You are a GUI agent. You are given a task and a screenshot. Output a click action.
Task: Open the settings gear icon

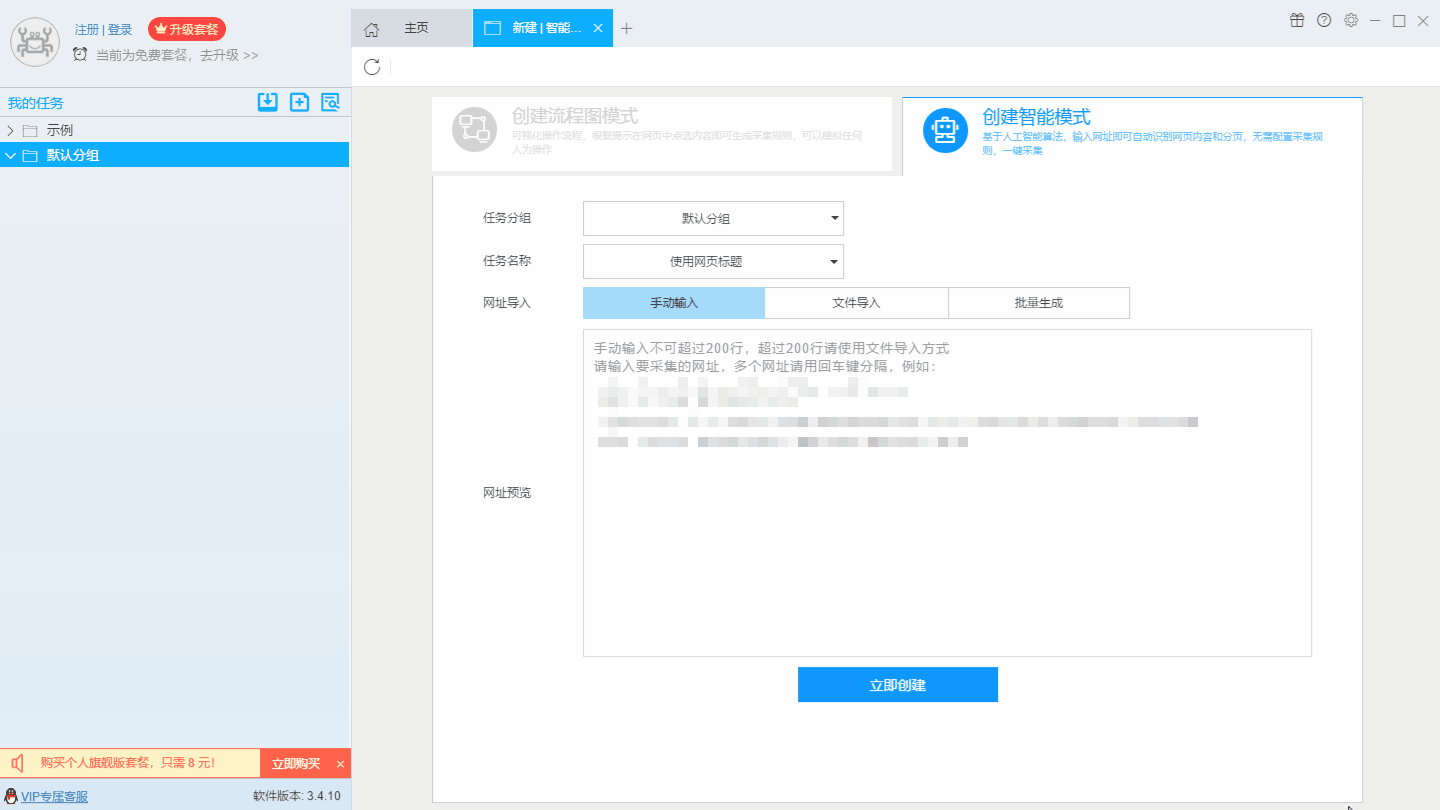1351,20
